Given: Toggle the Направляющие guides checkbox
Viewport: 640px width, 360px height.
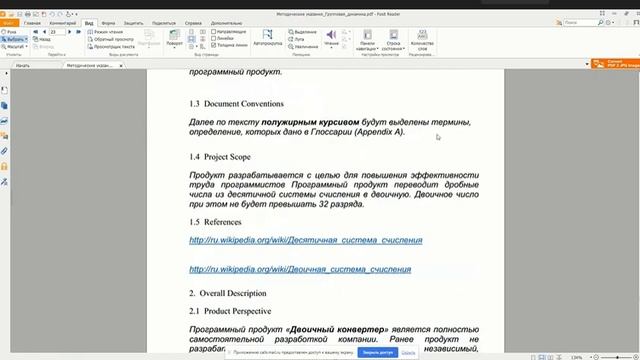Looking at the screenshot, I should 213,31.
